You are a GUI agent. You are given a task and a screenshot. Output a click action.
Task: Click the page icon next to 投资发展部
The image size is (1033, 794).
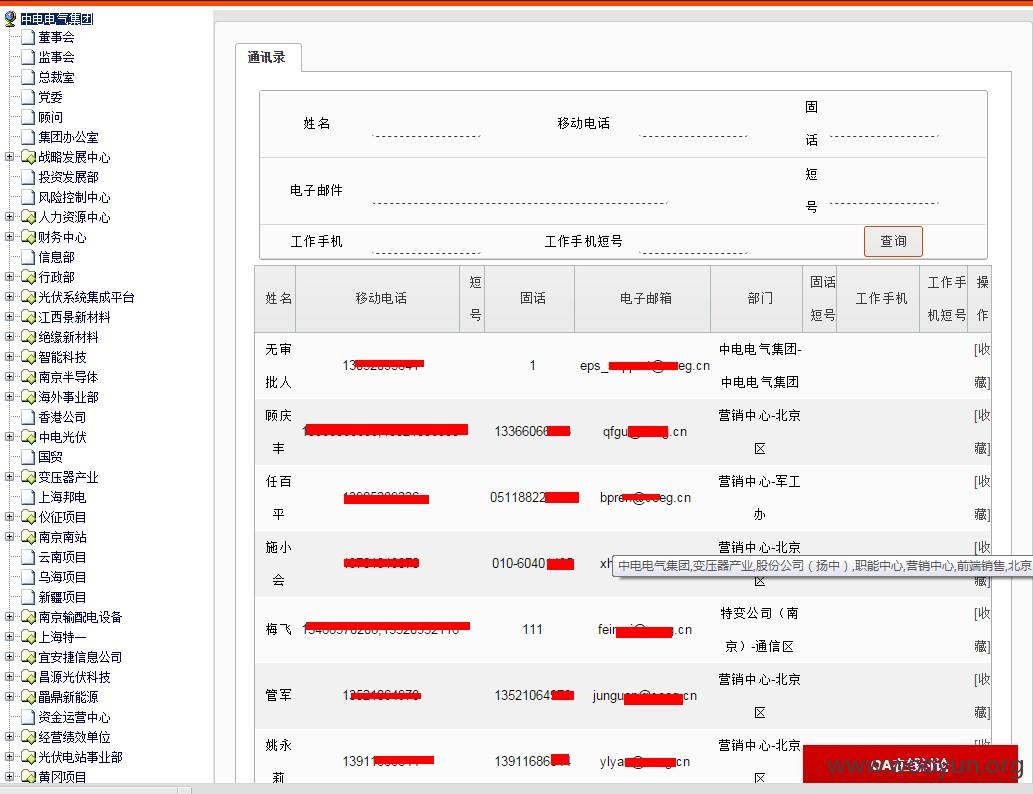(28, 177)
